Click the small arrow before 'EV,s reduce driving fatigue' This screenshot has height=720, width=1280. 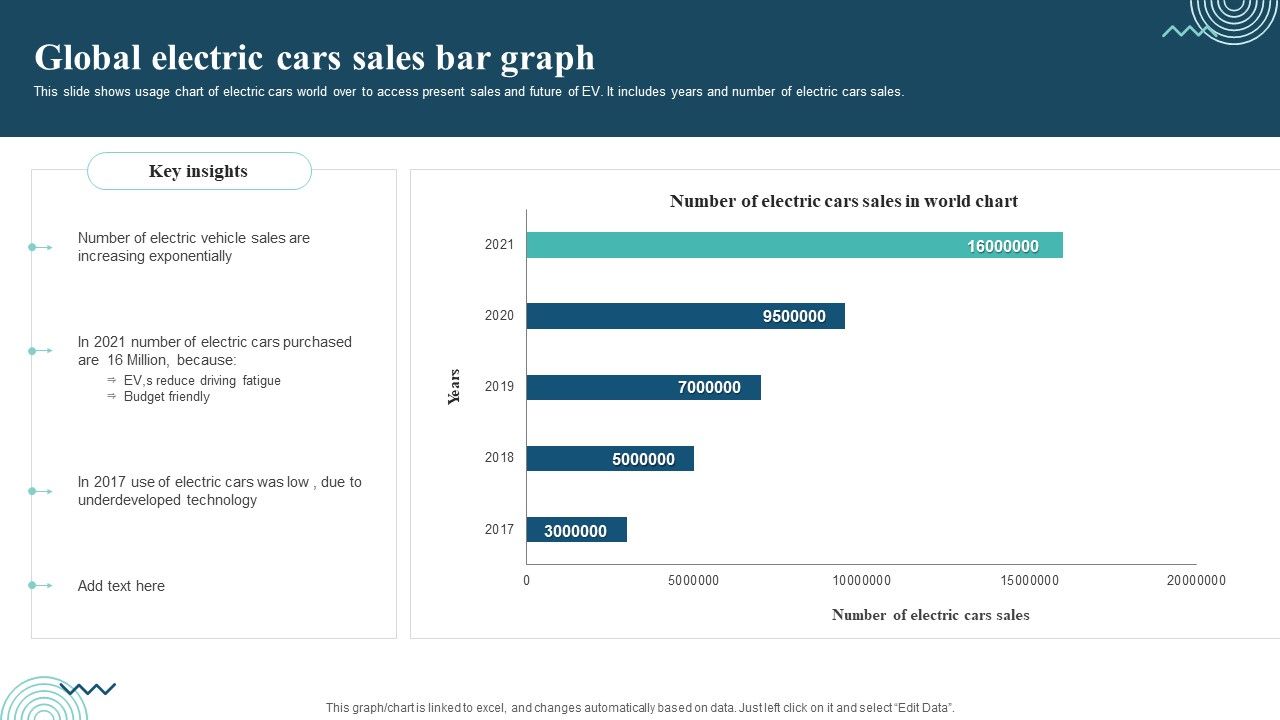click(112, 381)
